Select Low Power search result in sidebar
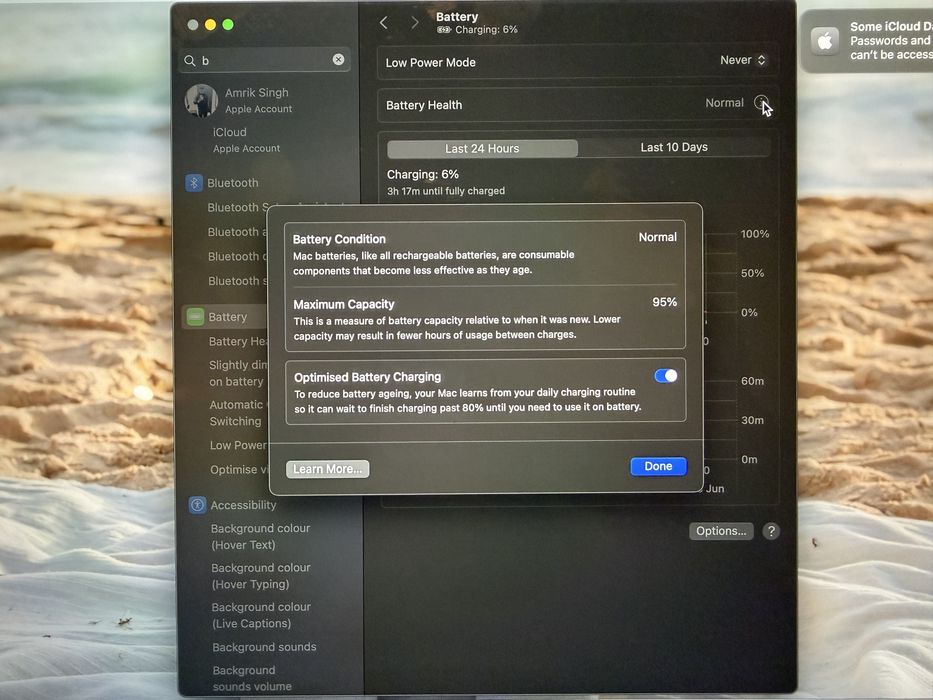This screenshot has height=700, width=933. pyautogui.click(x=238, y=445)
